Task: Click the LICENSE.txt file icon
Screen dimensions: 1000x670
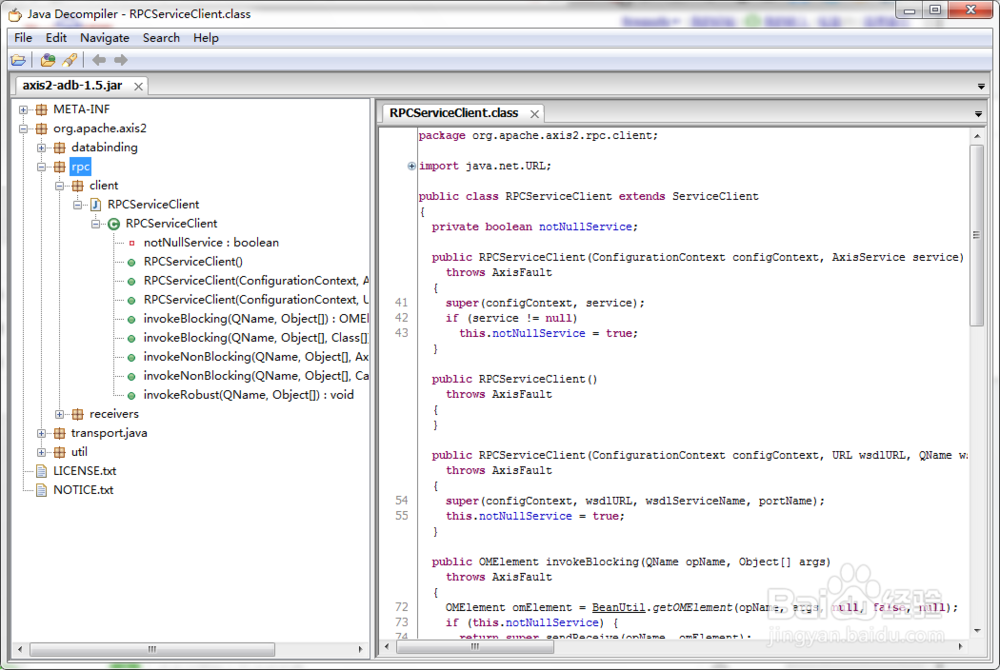Action: [41, 471]
